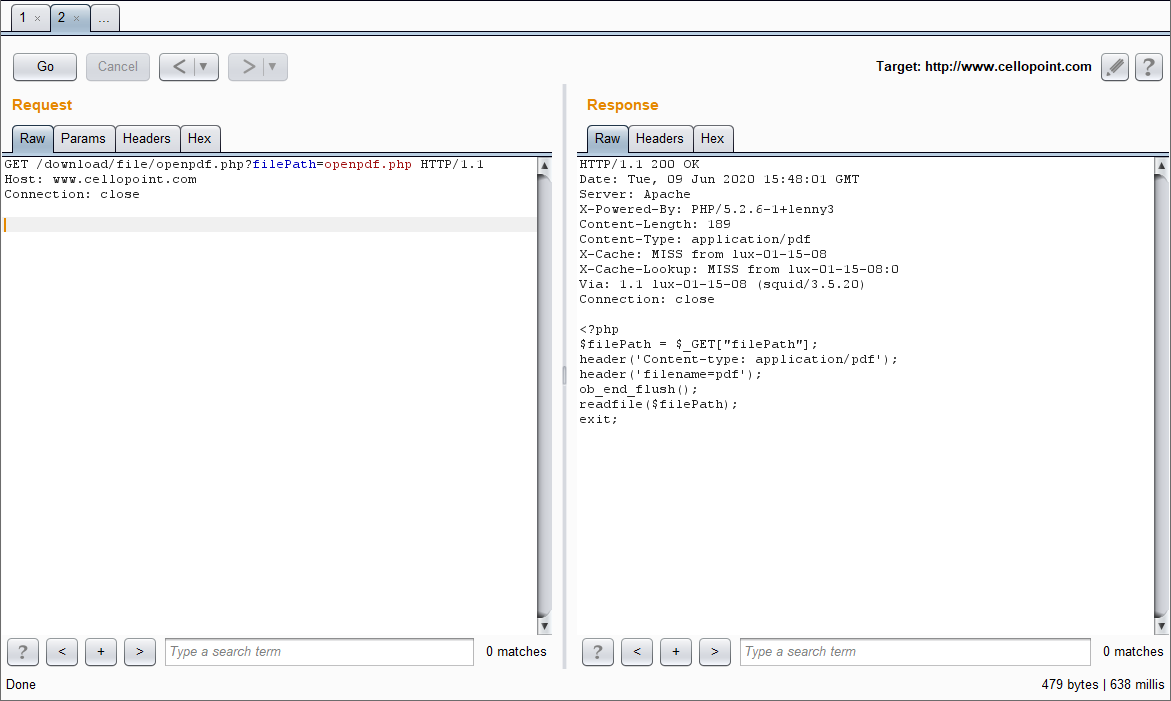Click the filePath parameter name in request
This screenshot has width=1171, height=701.
(x=285, y=164)
